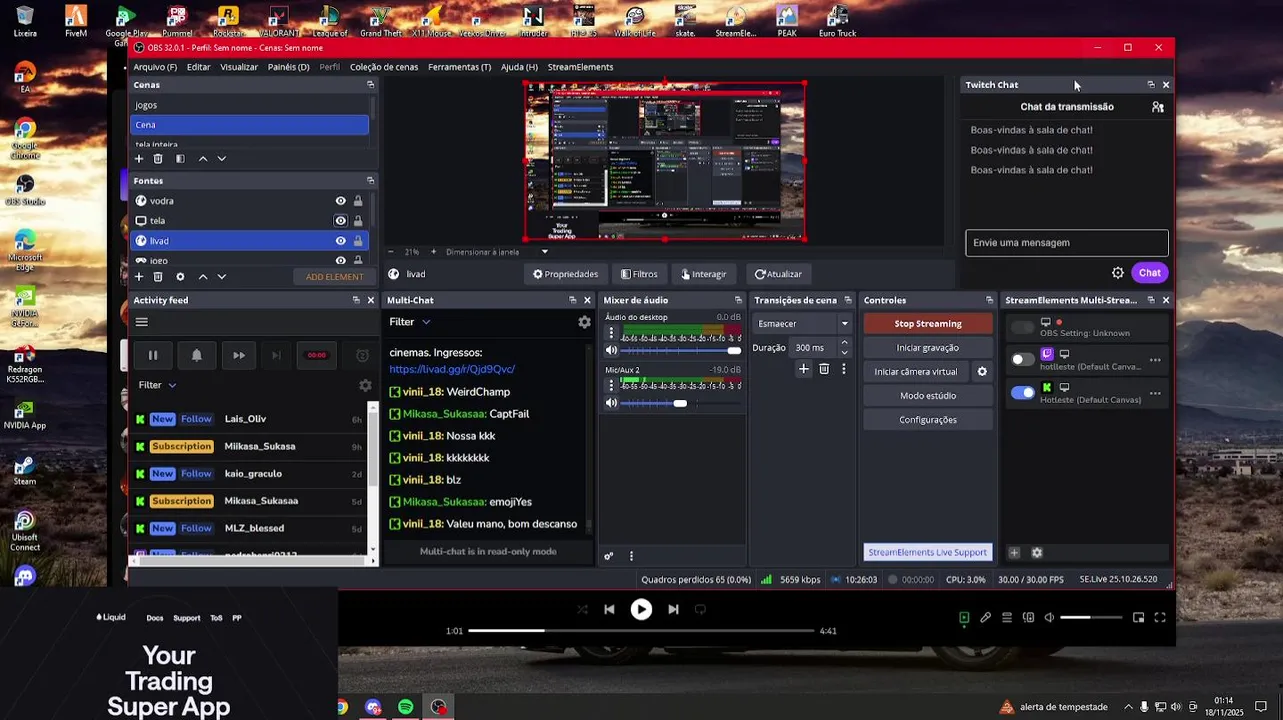The width and height of the screenshot is (1283, 720).
Task: Open Configurações button in Controles
Action: pyautogui.click(x=928, y=420)
